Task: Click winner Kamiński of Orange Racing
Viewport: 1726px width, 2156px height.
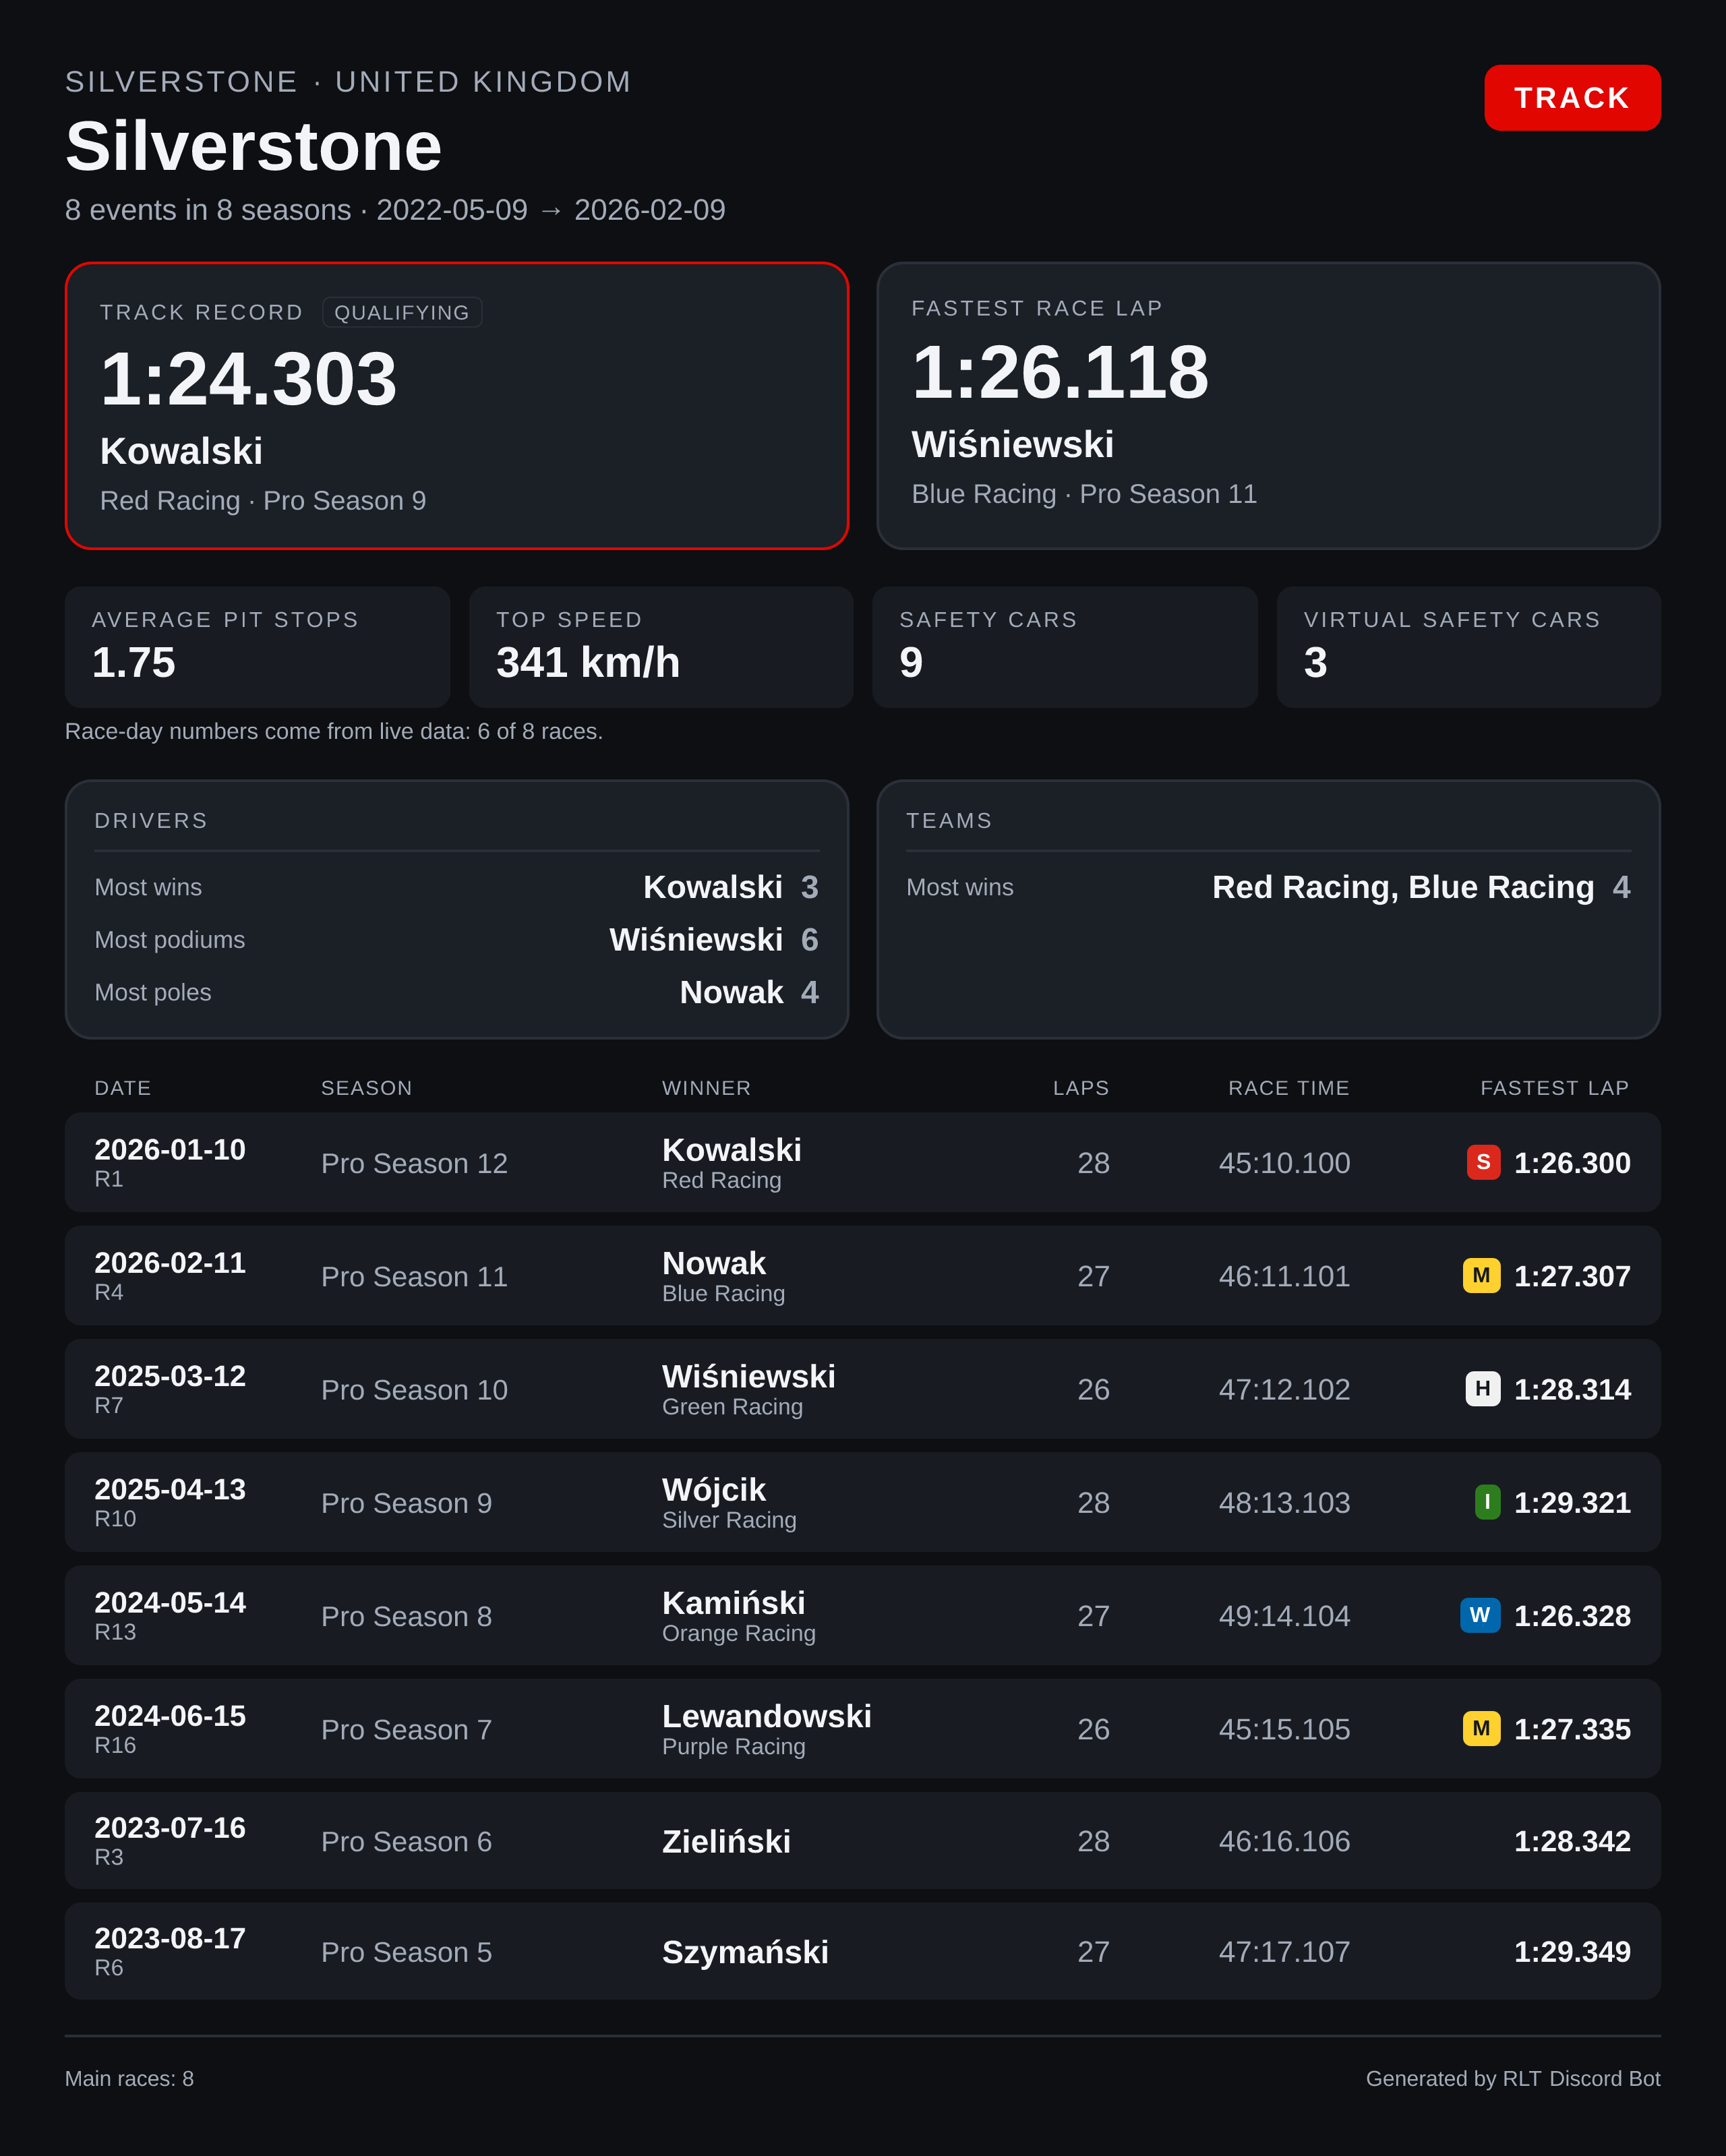Action: (x=733, y=1603)
